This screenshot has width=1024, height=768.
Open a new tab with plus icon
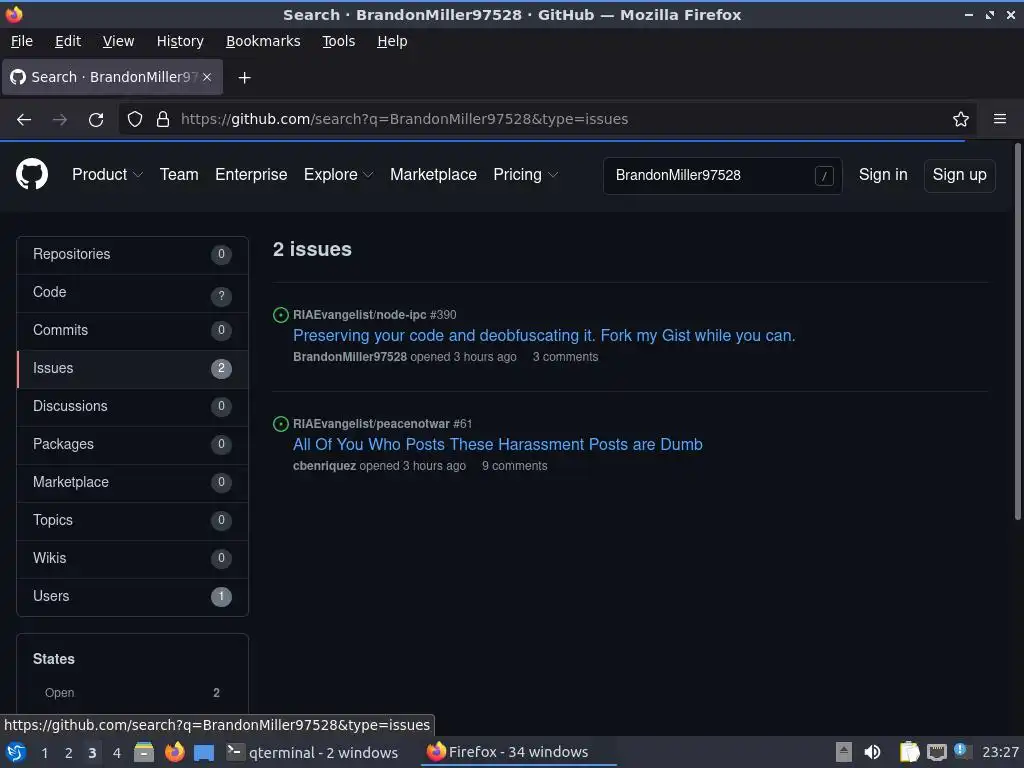244,78
